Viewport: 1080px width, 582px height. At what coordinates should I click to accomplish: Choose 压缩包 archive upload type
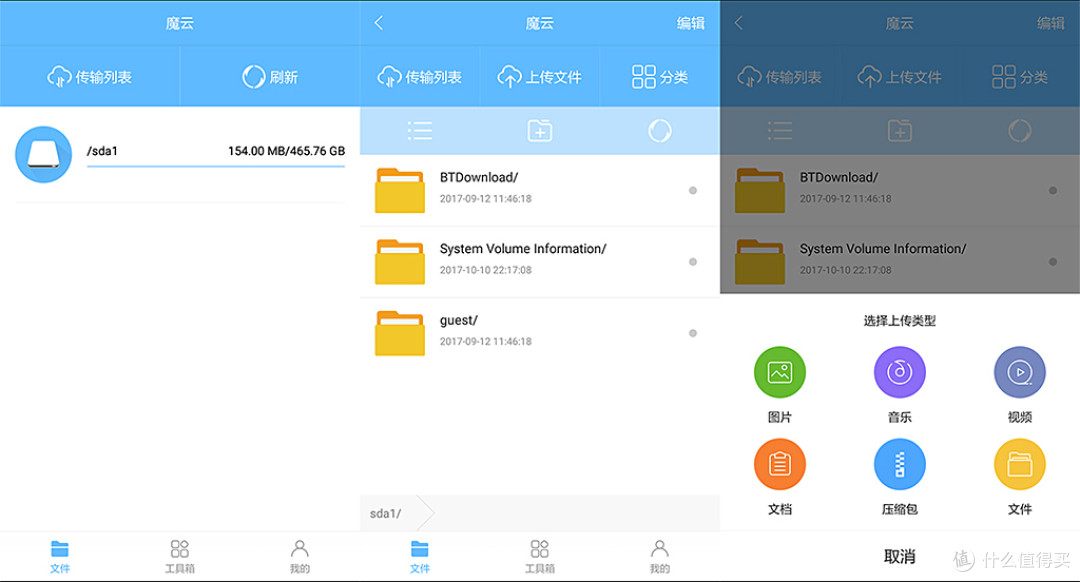coord(900,465)
